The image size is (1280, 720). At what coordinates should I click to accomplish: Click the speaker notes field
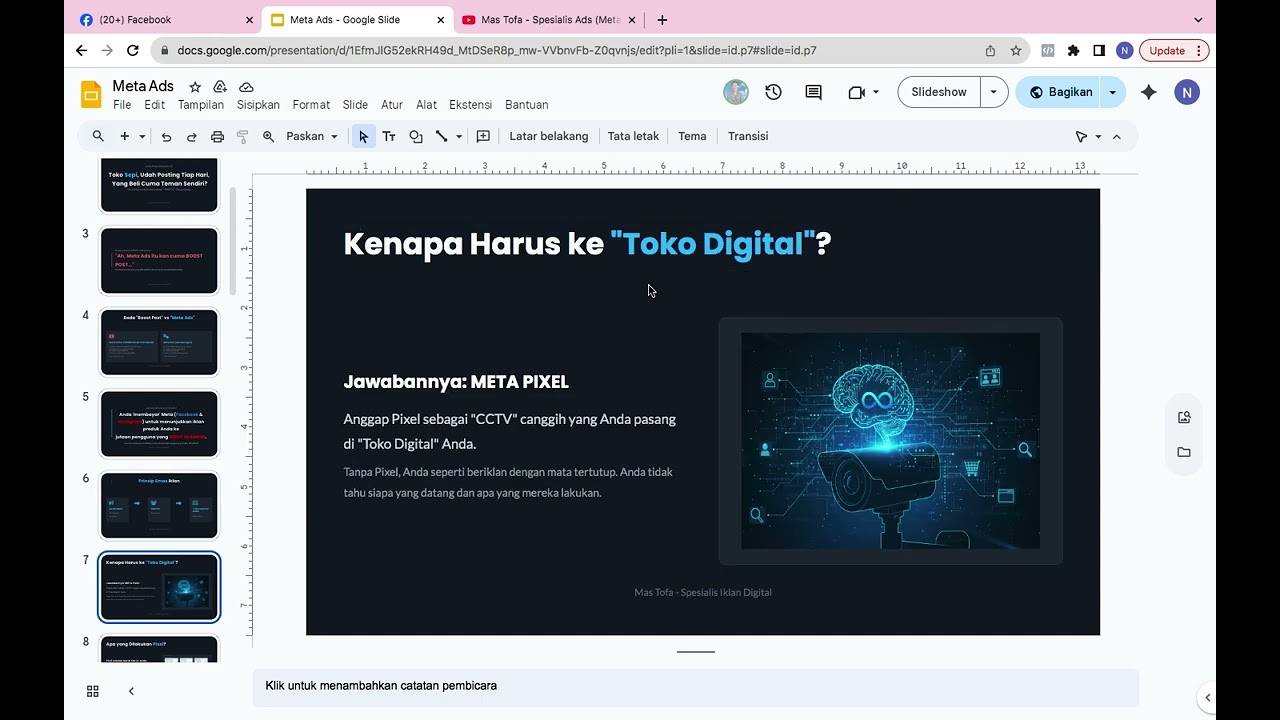click(695, 686)
